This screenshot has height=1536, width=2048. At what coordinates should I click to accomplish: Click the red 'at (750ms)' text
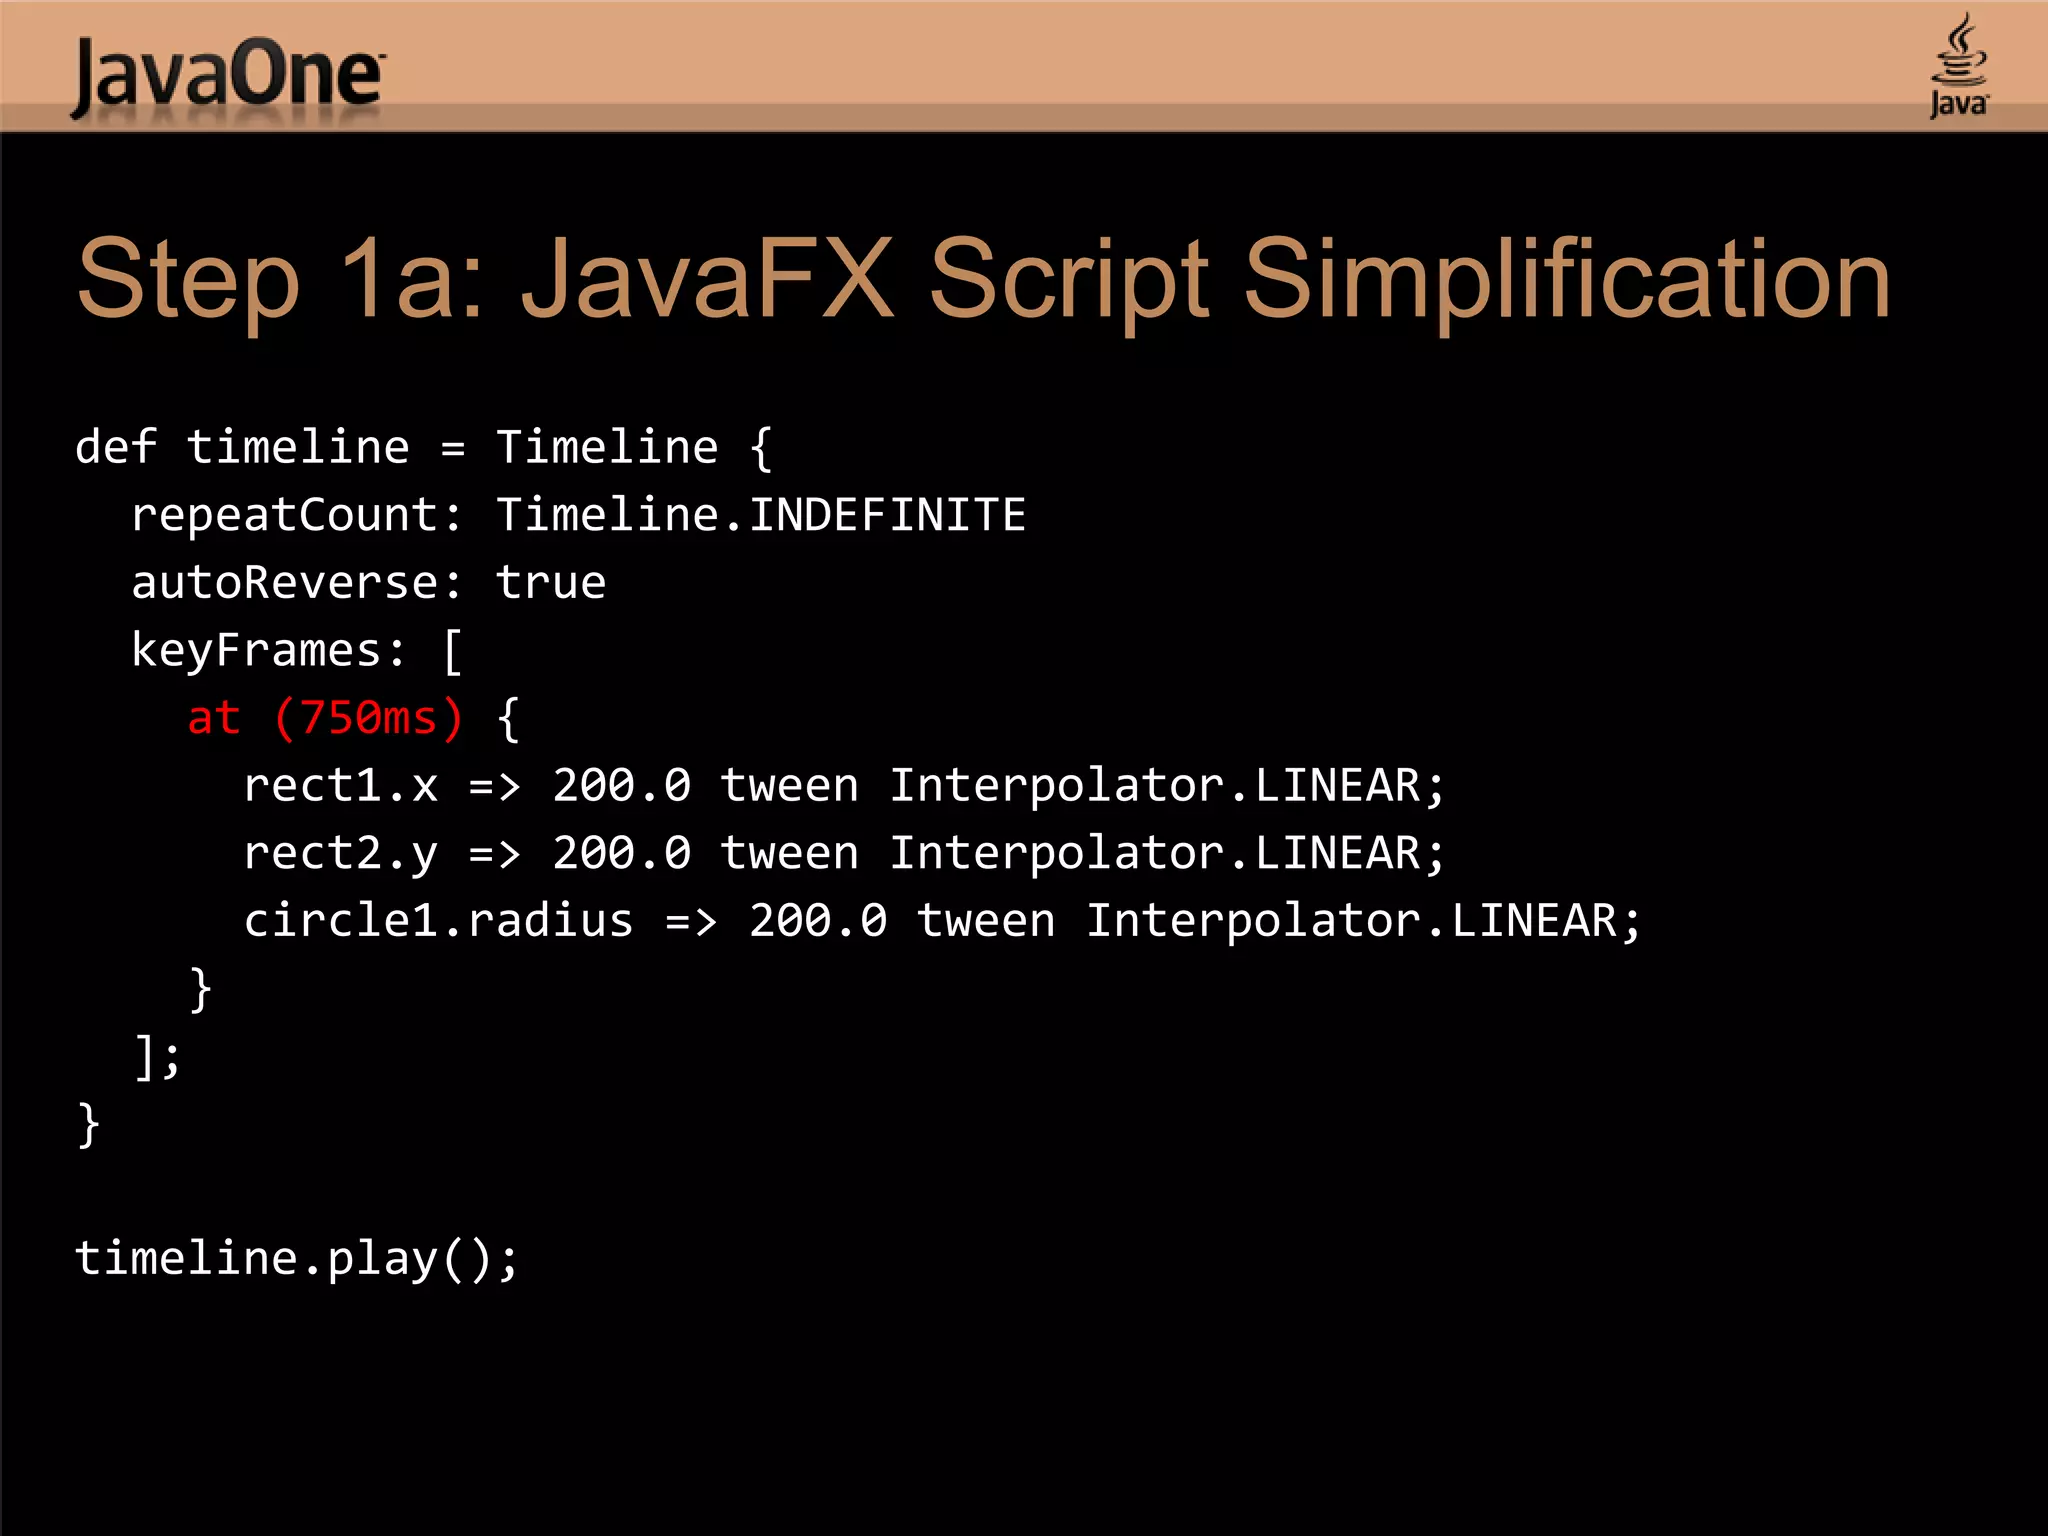point(325,718)
